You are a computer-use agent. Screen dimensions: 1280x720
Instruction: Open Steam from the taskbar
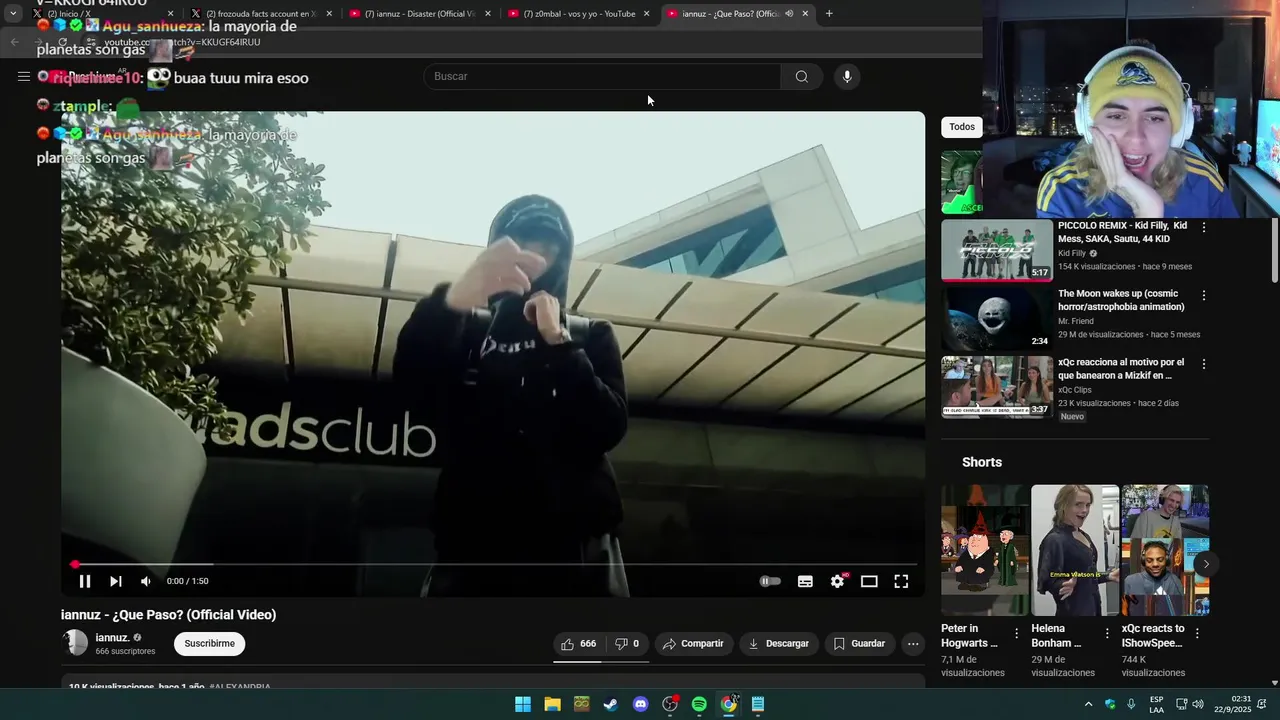click(x=611, y=704)
